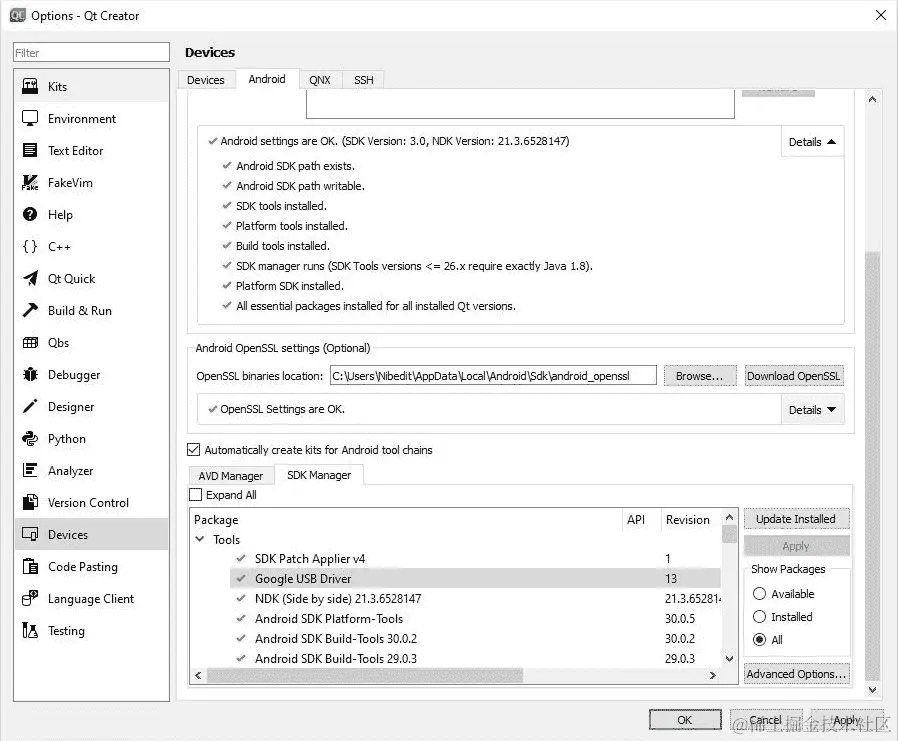This screenshot has height=741, width=898.
Task: Expand the OpenSSL settings Details panel
Action: point(812,410)
